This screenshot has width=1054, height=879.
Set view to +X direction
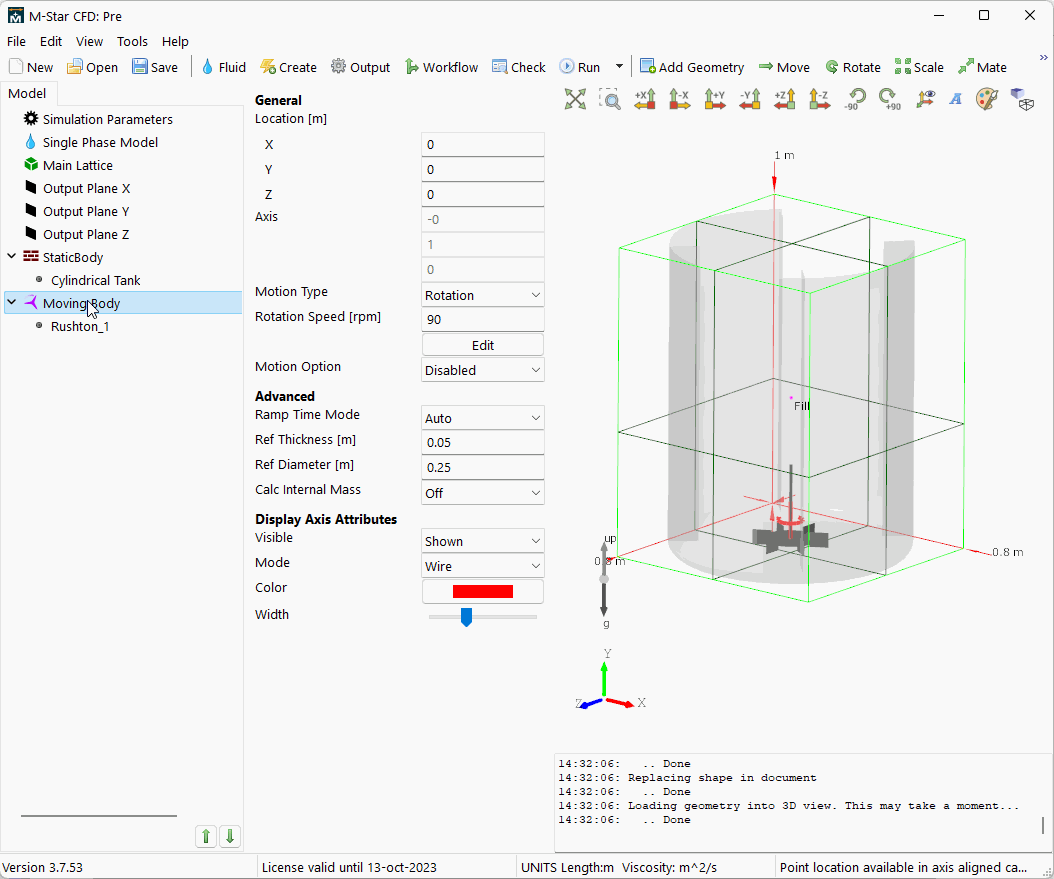[645, 99]
